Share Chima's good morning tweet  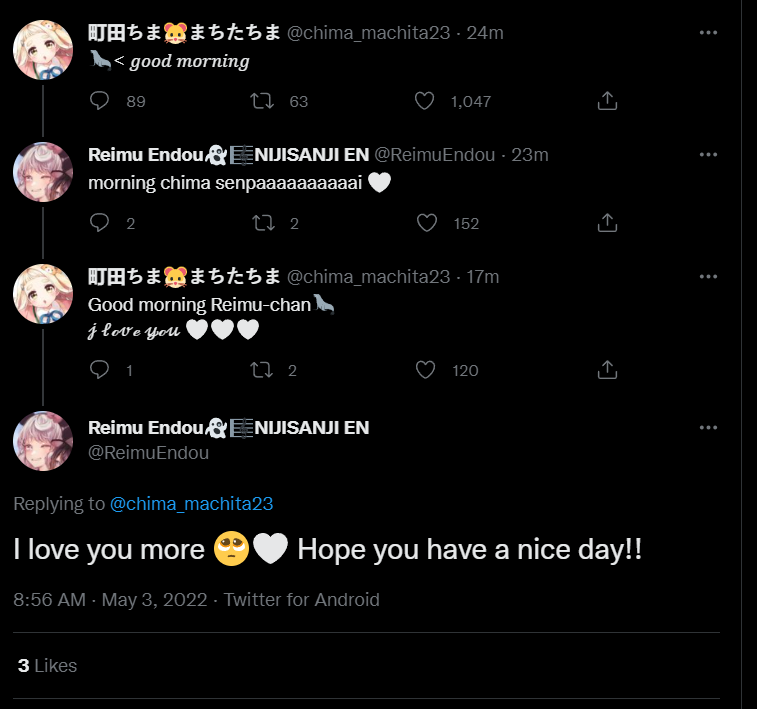tap(606, 101)
